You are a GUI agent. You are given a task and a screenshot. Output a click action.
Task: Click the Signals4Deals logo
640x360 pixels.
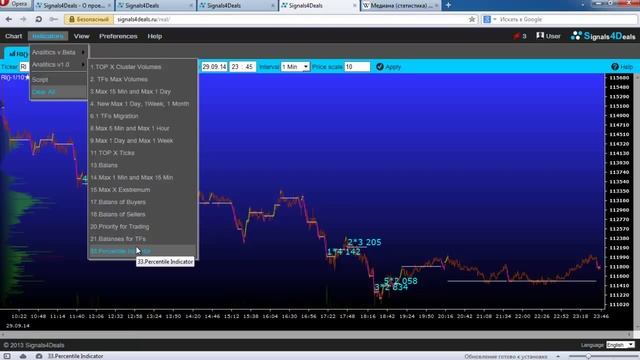603,36
